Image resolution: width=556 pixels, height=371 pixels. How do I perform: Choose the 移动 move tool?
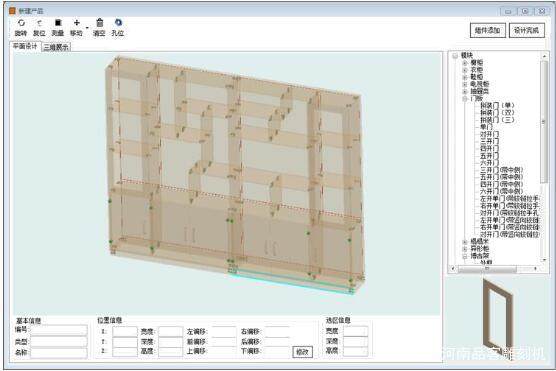(76, 27)
